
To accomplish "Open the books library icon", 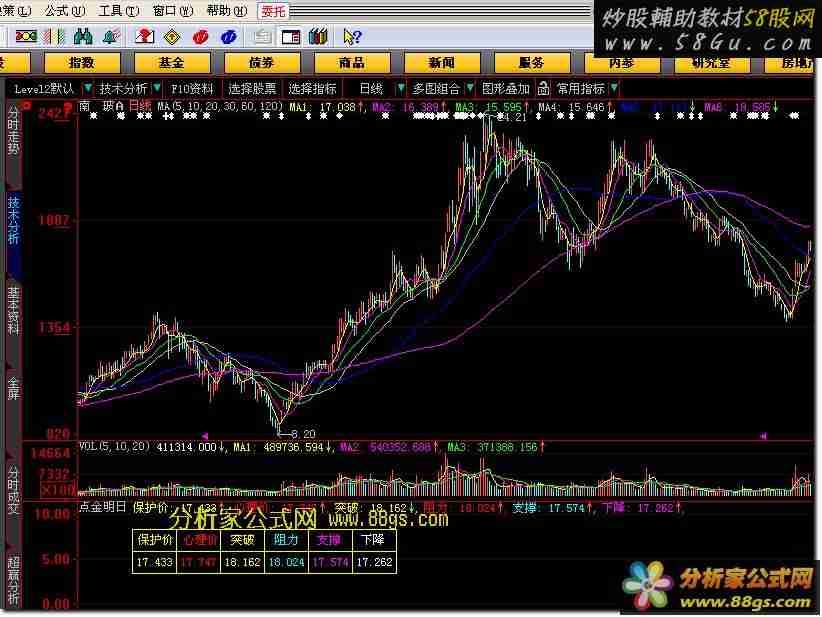I will click(318, 37).
